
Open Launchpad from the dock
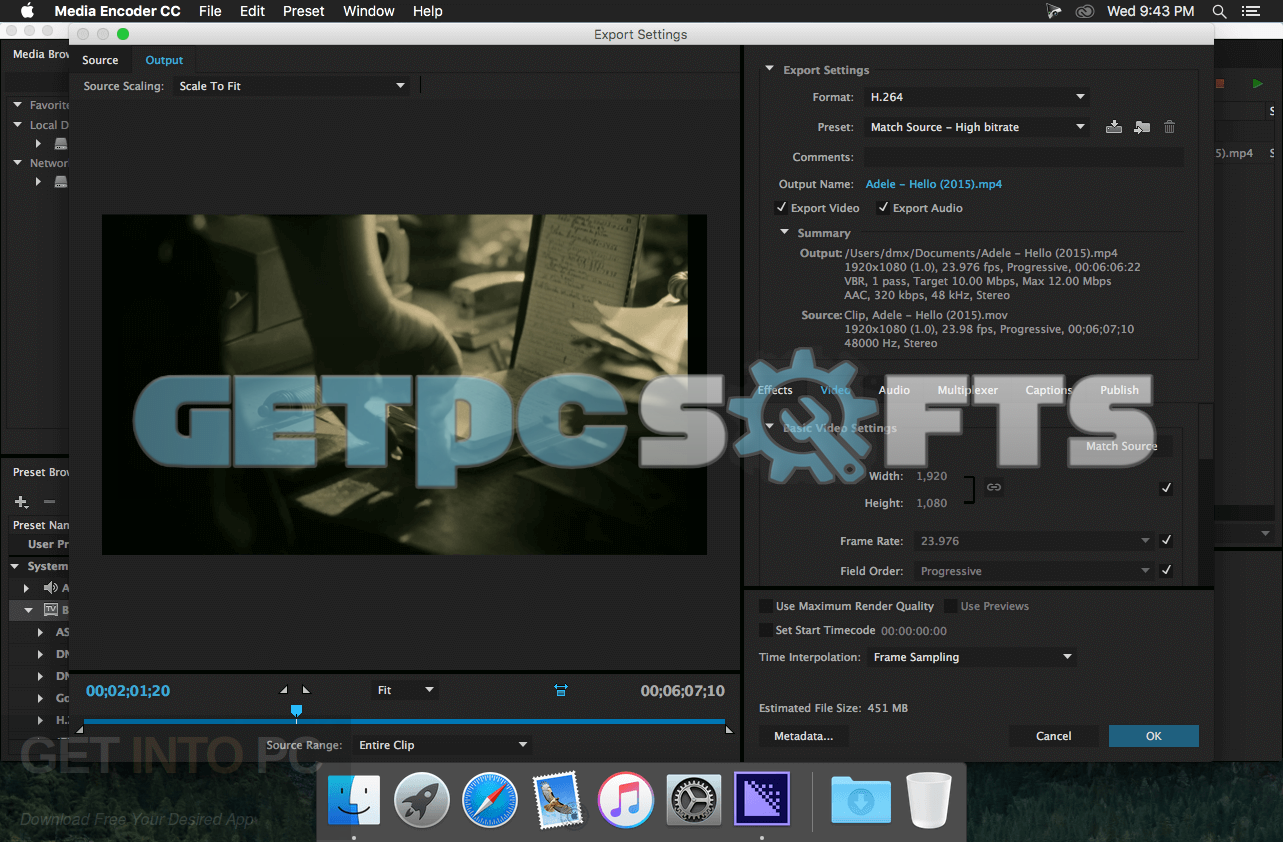422,799
